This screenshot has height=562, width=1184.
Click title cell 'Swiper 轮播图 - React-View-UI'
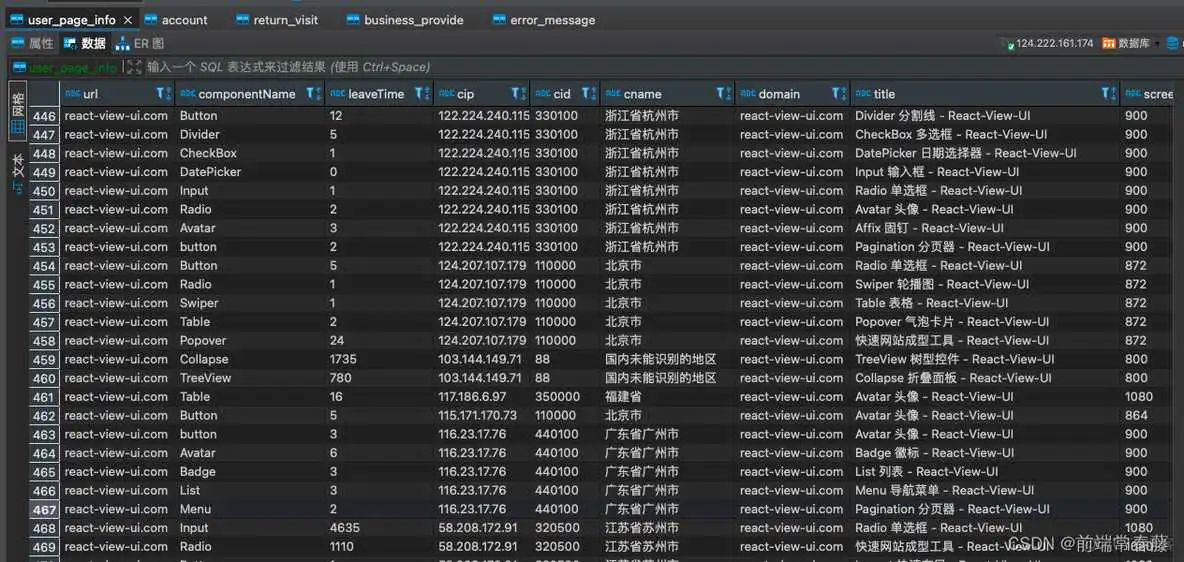(985, 284)
